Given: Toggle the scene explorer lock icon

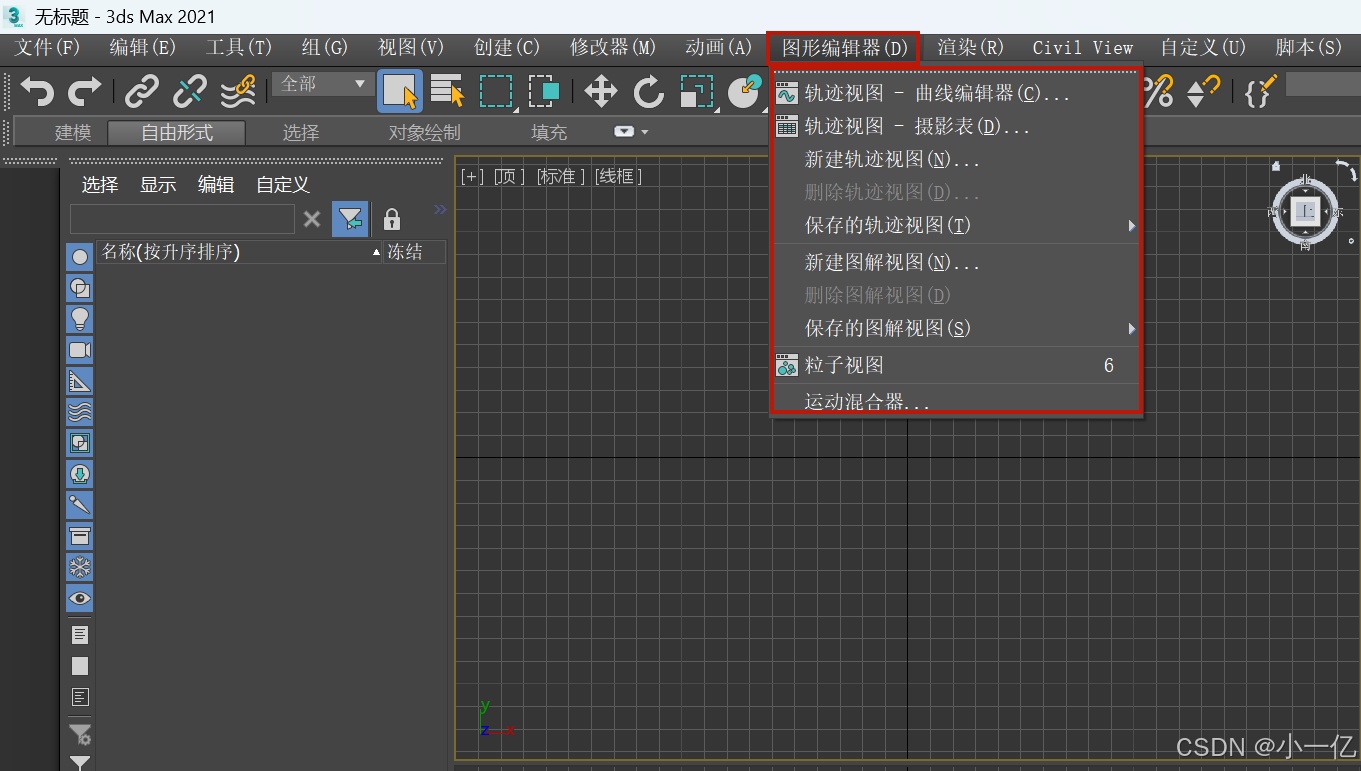Looking at the screenshot, I should click(392, 219).
